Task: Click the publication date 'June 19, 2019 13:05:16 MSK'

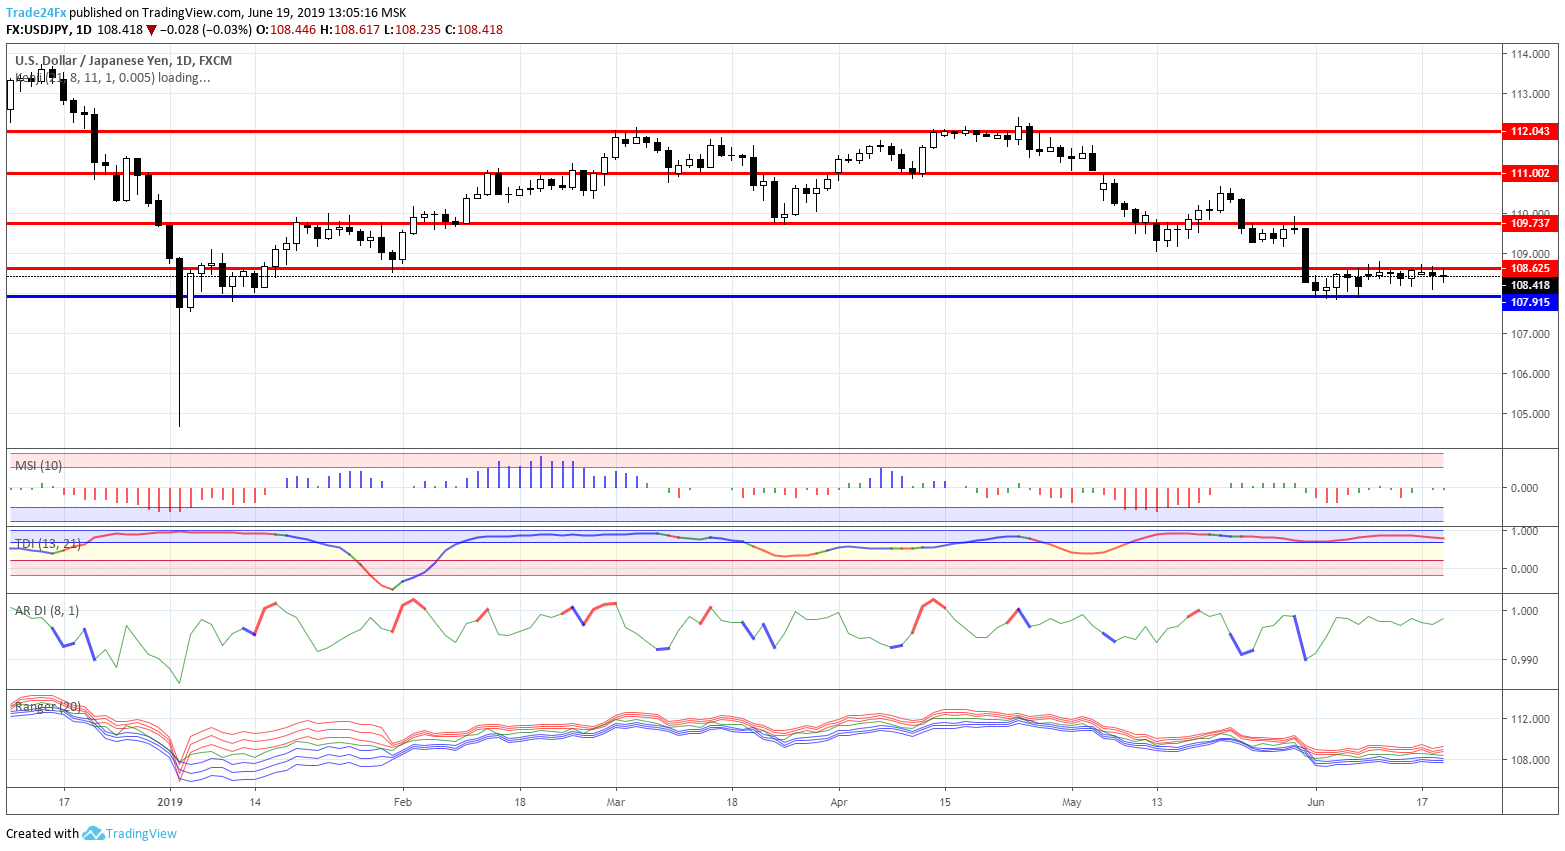Action: click(326, 13)
